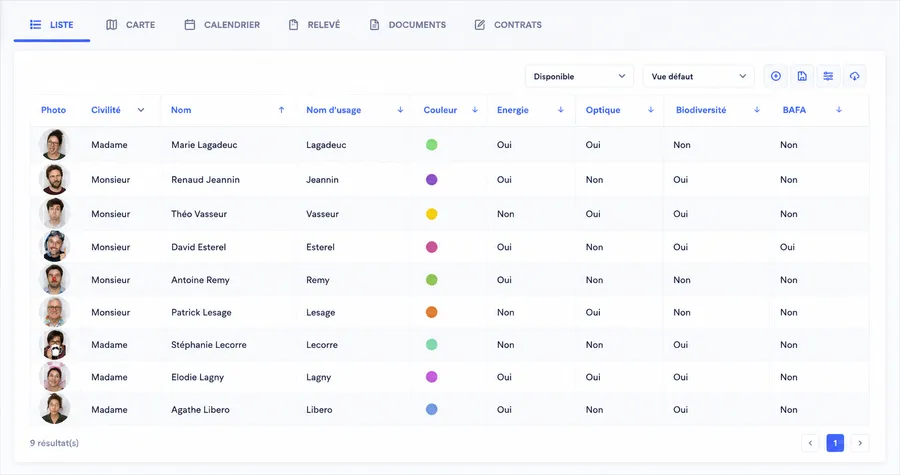The width and height of the screenshot is (900, 475).
Task: Sort by Couleur column arrow
Action: click(x=475, y=110)
